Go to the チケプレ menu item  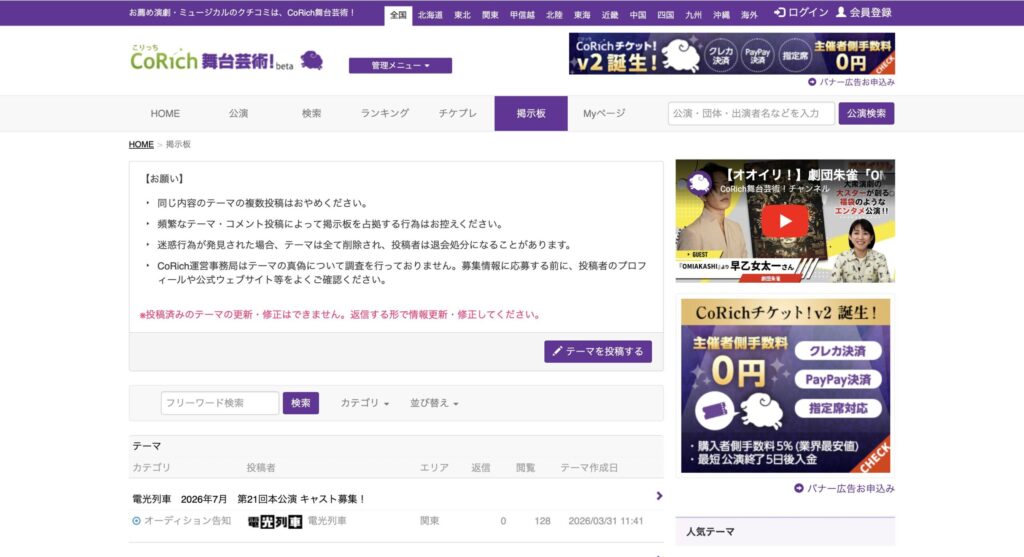[x=458, y=114]
